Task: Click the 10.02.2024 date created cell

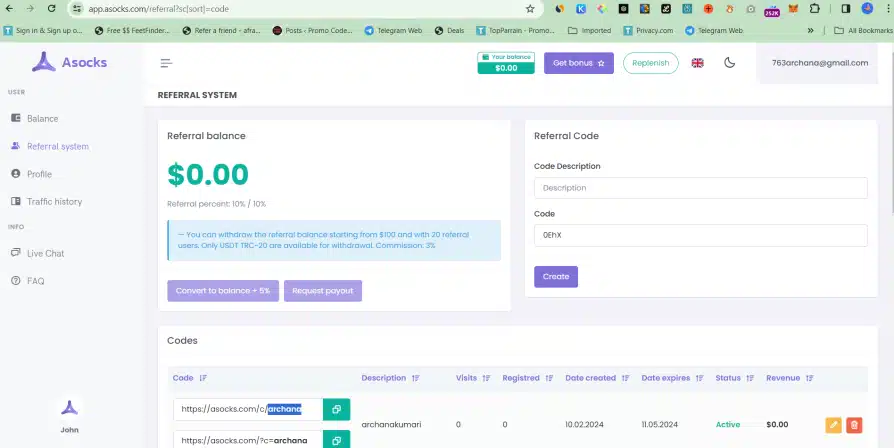Action: 584,425
